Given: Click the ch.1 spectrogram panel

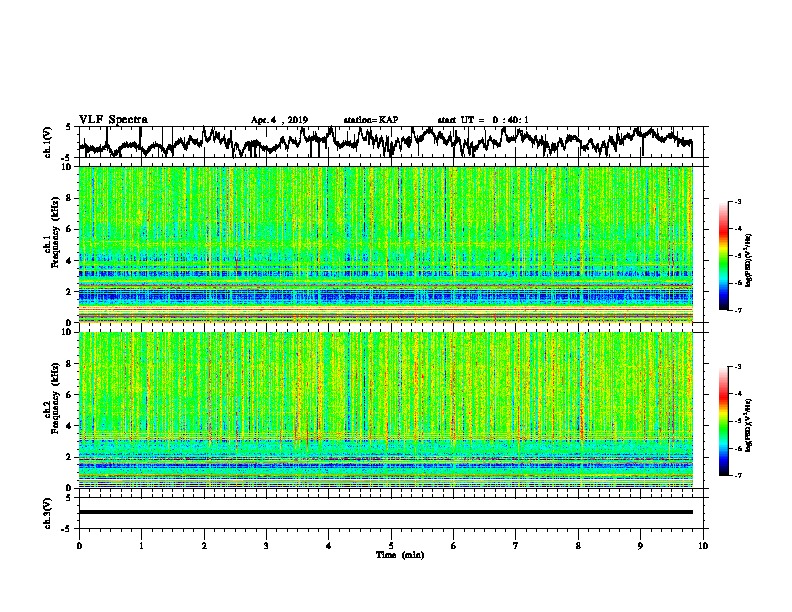Looking at the screenshot, I should pos(386,244).
